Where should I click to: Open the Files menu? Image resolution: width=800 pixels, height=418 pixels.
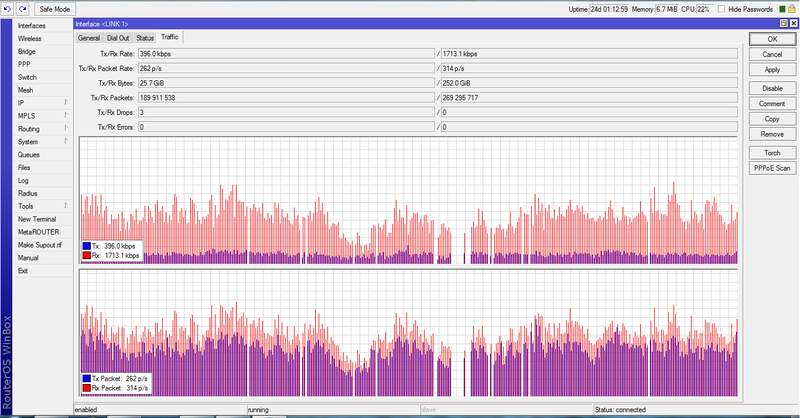pos(24,167)
